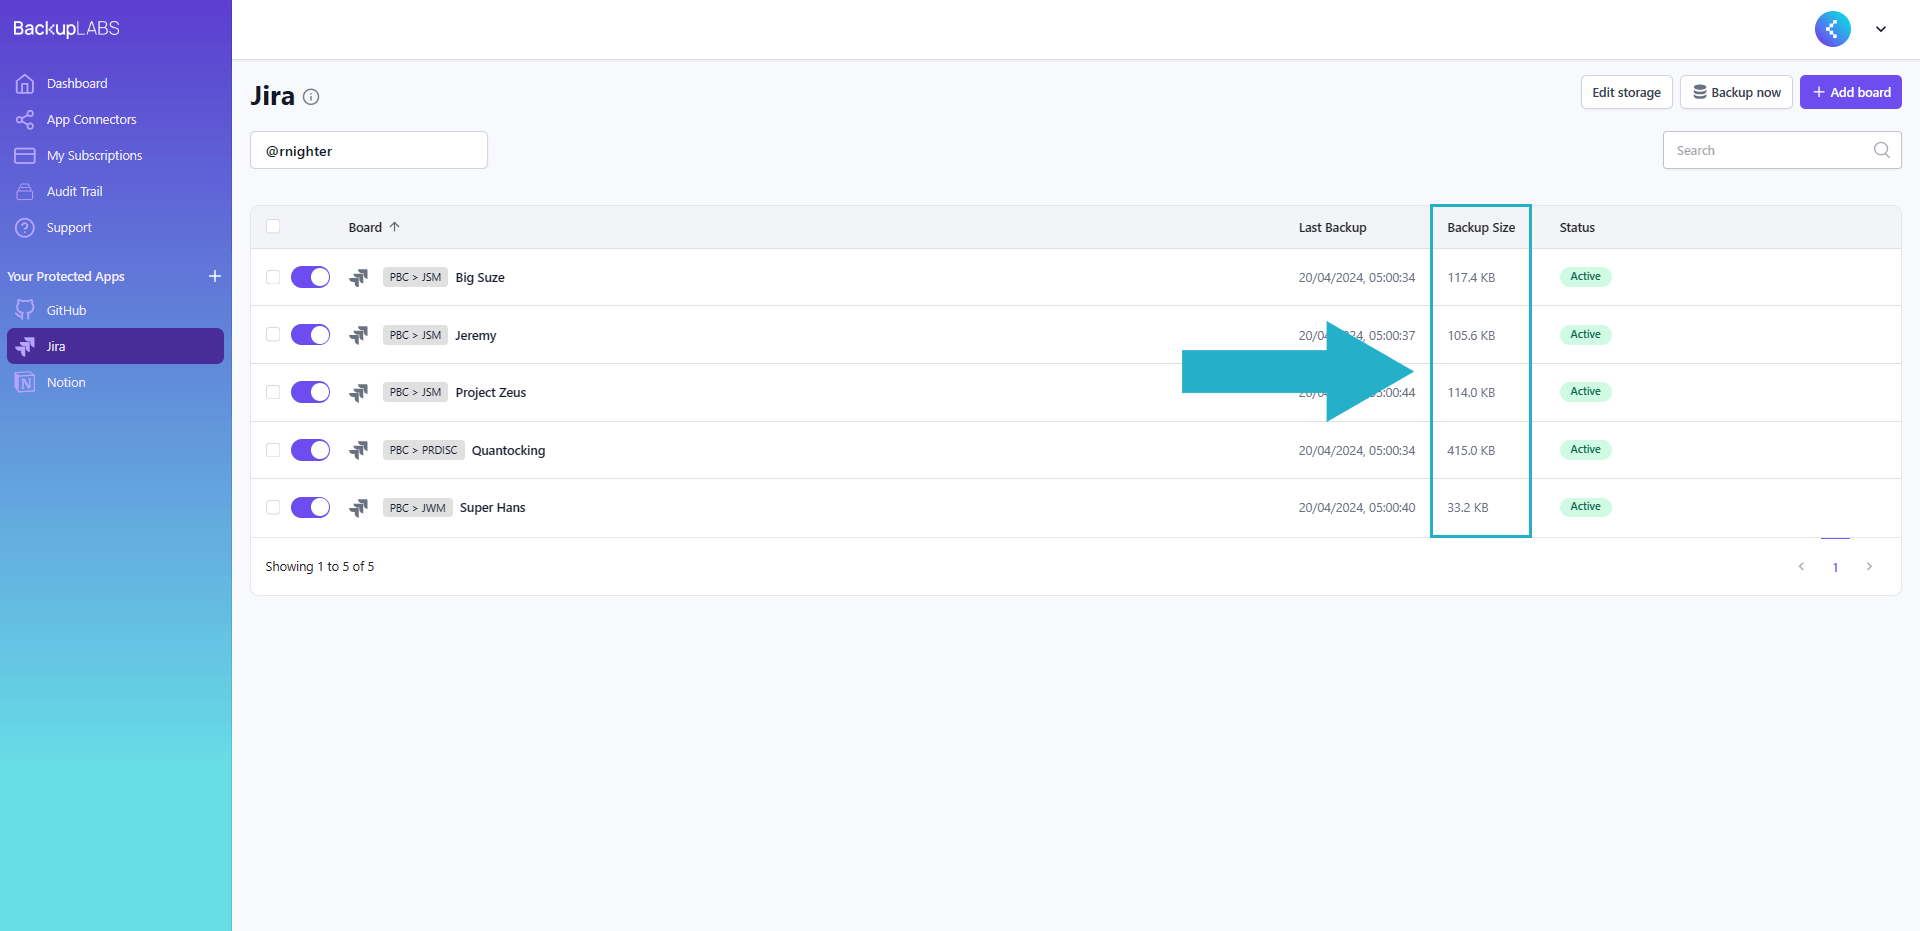Expand the user account dropdown chevron
The height and width of the screenshot is (931, 1920).
pyautogui.click(x=1881, y=29)
